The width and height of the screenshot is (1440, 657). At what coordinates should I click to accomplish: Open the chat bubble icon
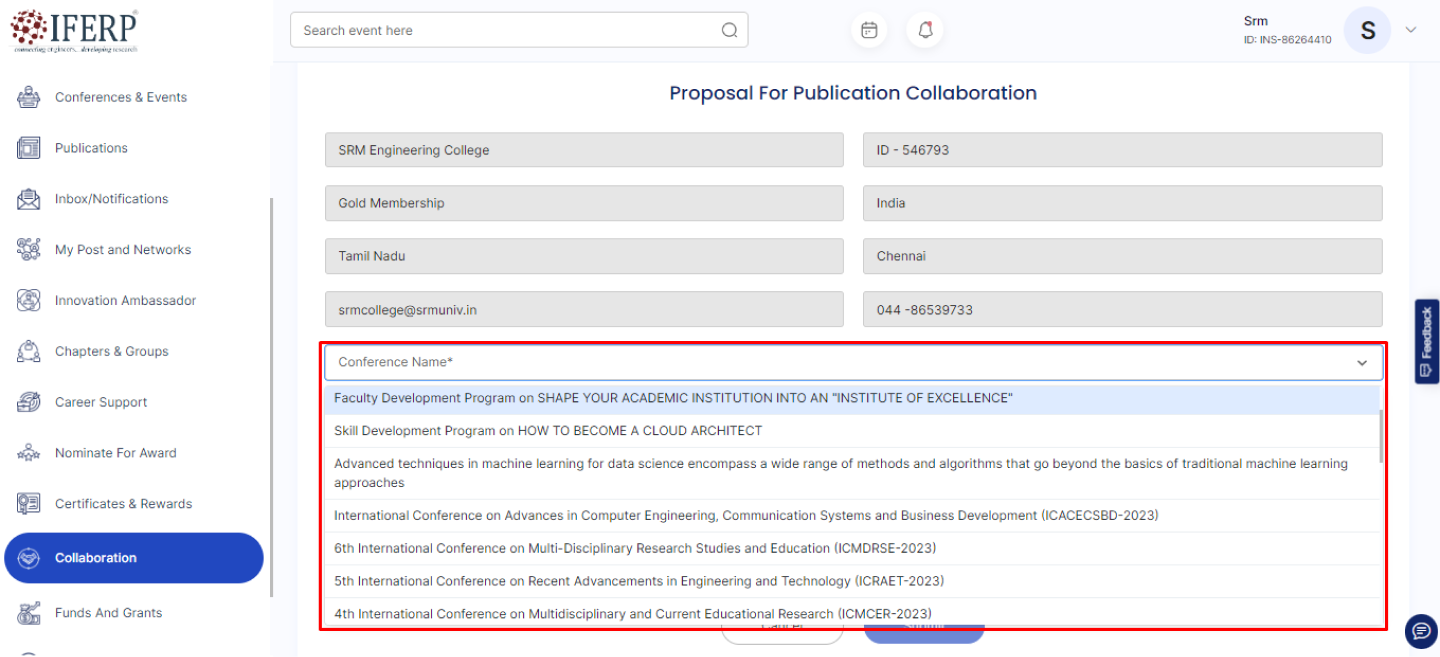[x=1420, y=631]
